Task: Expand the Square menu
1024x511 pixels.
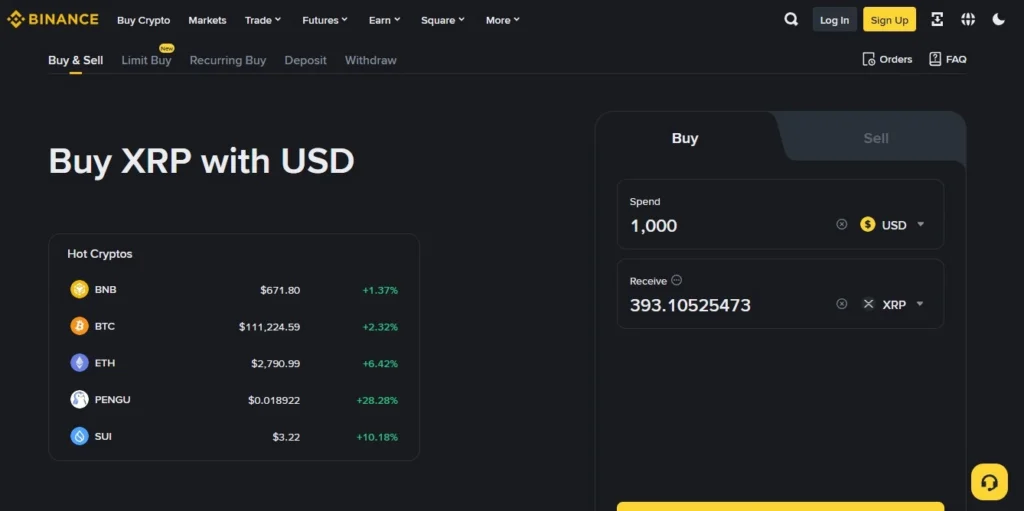Action: (443, 20)
